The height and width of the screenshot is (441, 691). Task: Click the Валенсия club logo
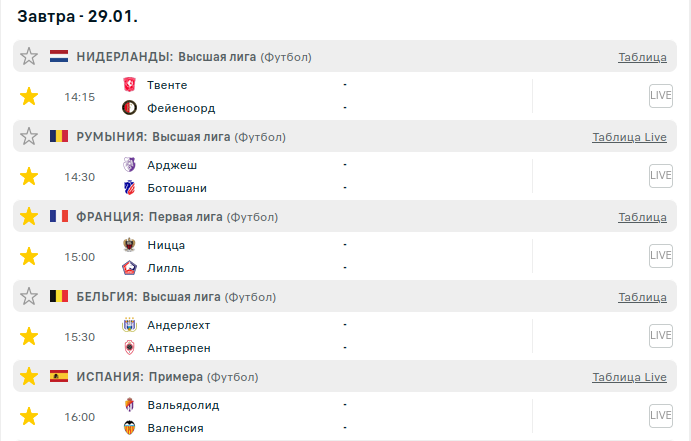[x=129, y=428]
